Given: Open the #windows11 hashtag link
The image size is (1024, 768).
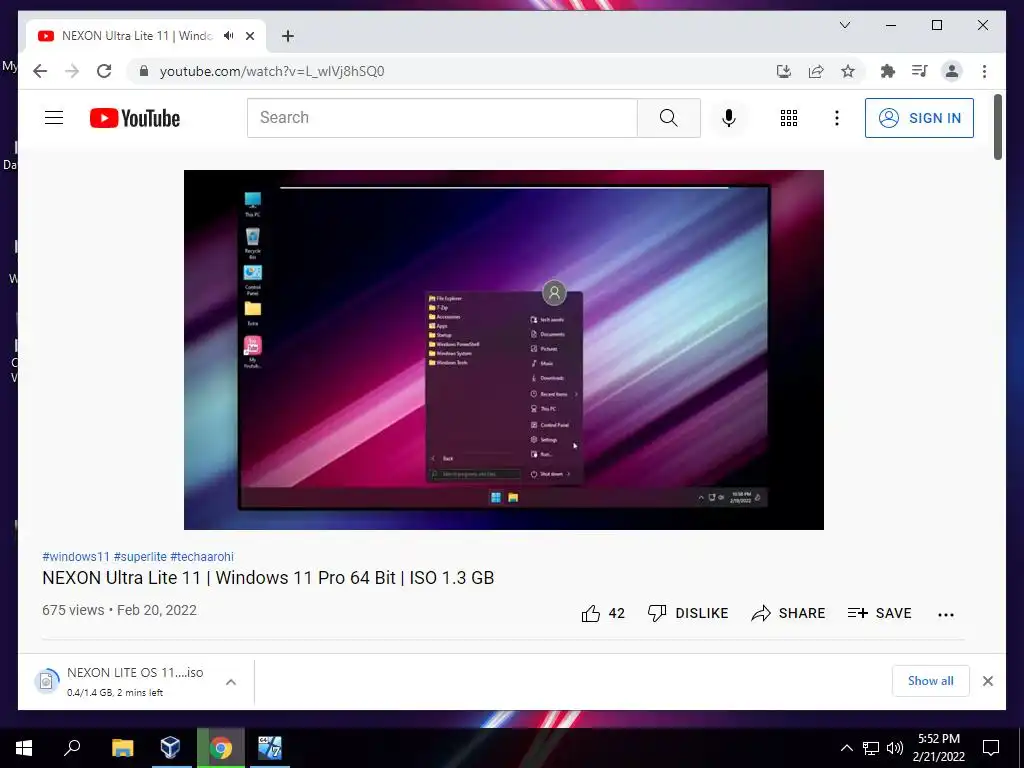Looking at the screenshot, I should click(x=76, y=556).
